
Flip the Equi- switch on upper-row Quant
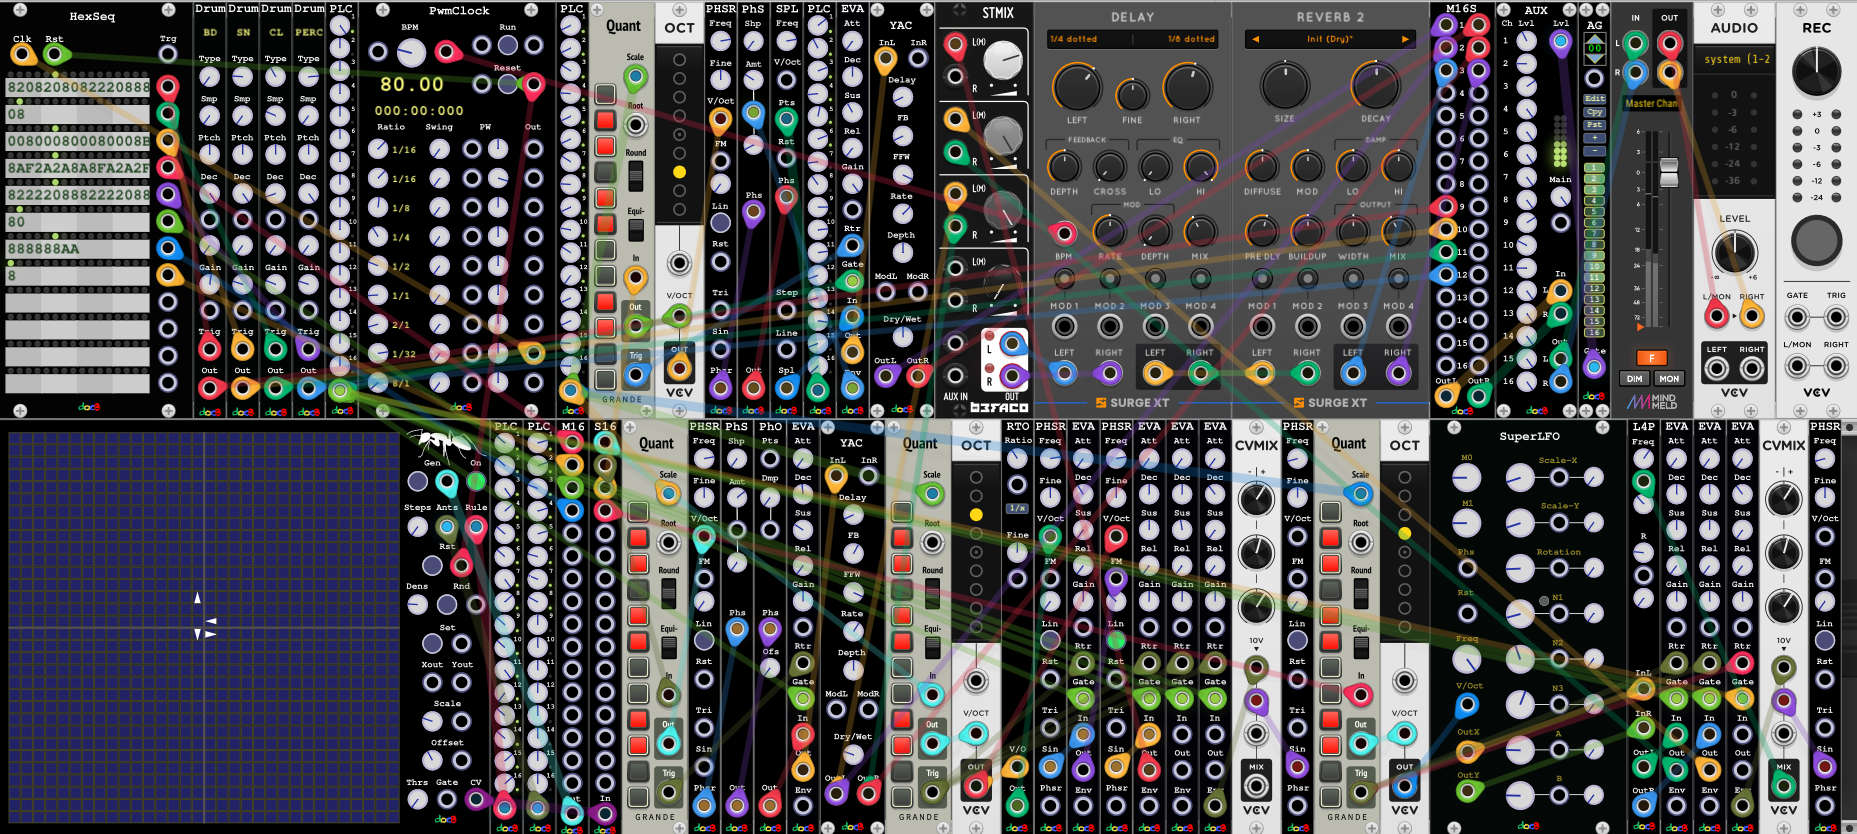point(635,230)
